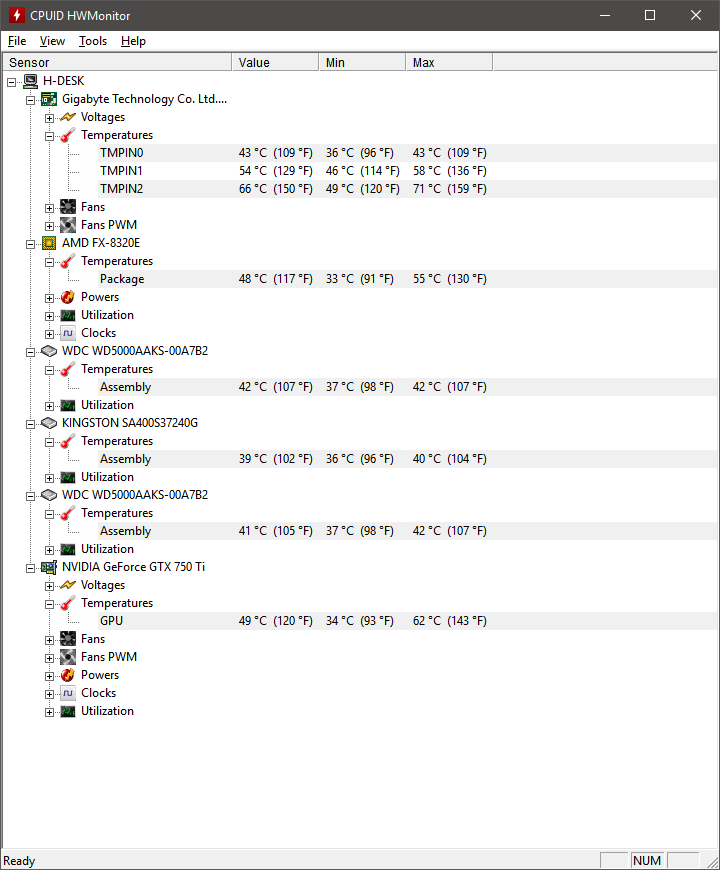The width and height of the screenshot is (720, 870).
Task: Click the KINGSTON SA400S37240G drive icon
Action: tap(49, 423)
